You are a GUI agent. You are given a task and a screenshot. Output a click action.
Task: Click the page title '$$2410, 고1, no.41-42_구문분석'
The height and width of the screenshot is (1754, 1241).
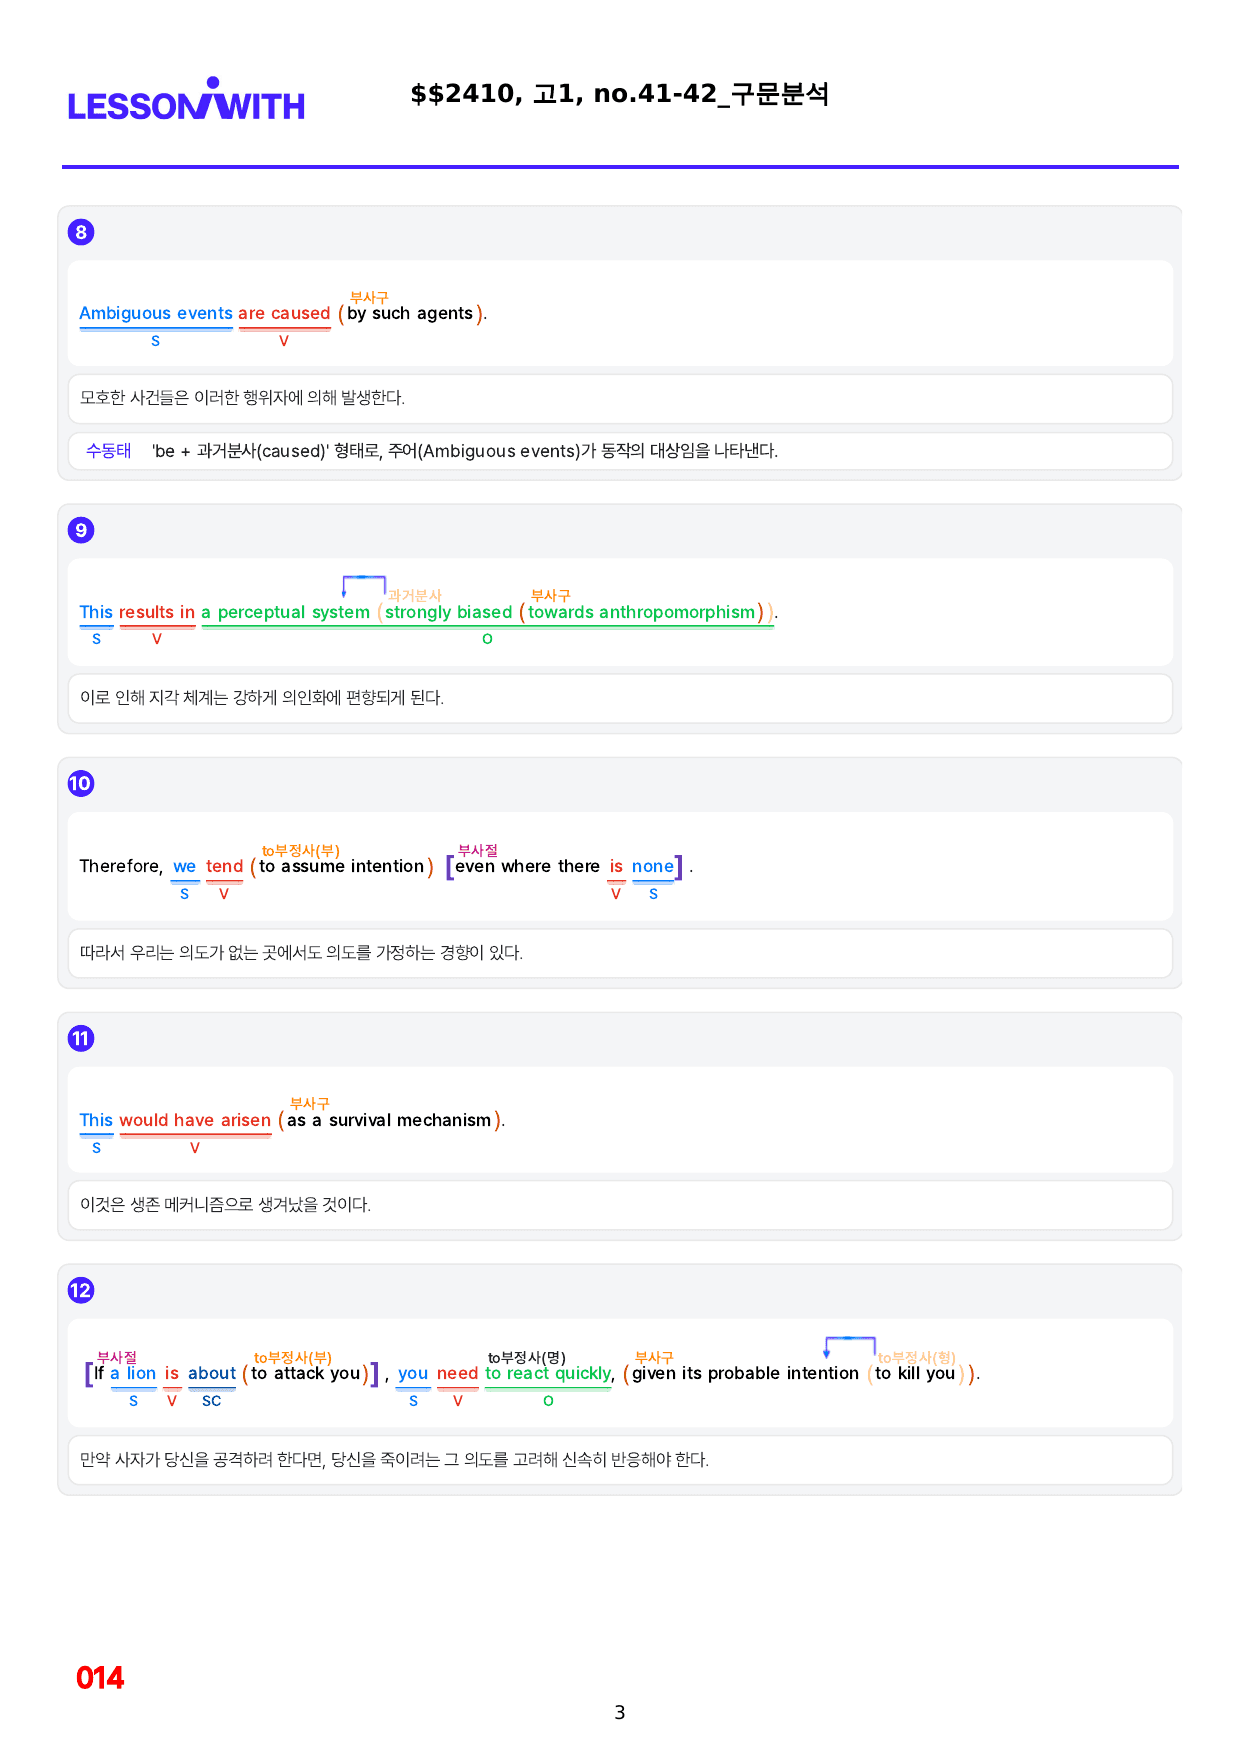pyautogui.click(x=620, y=94)
